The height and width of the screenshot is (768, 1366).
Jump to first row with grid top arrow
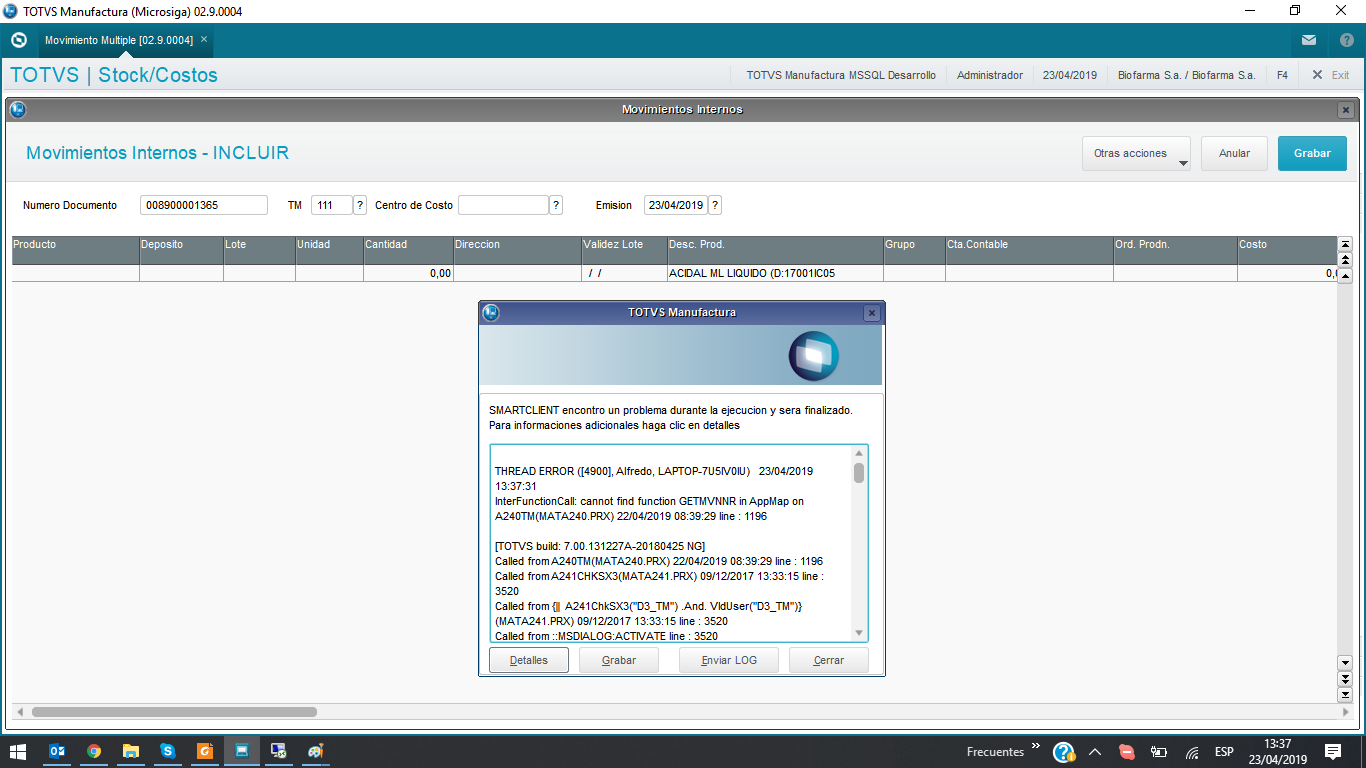click(1345, 244)
